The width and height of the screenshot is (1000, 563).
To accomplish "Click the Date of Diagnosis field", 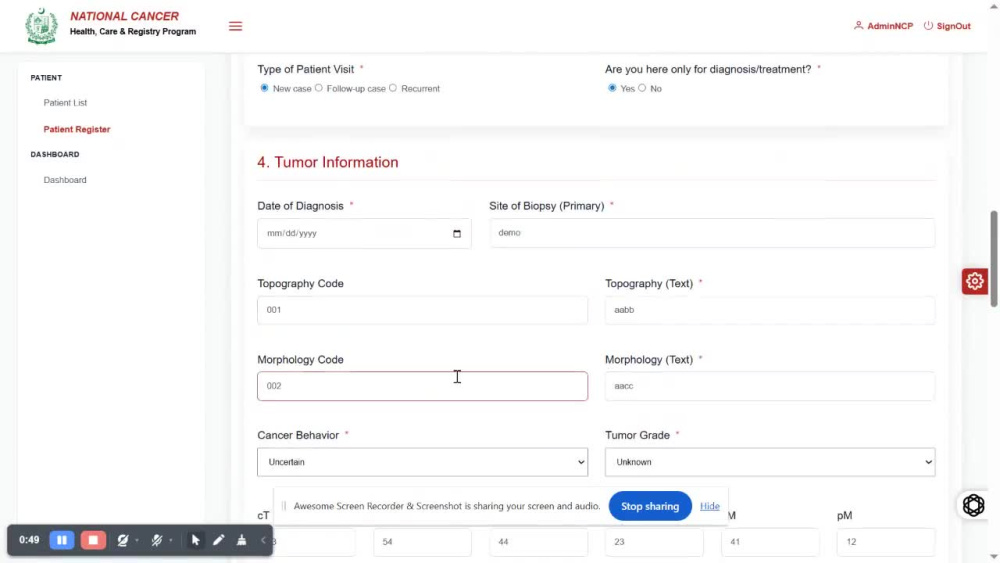I will 364,233.
